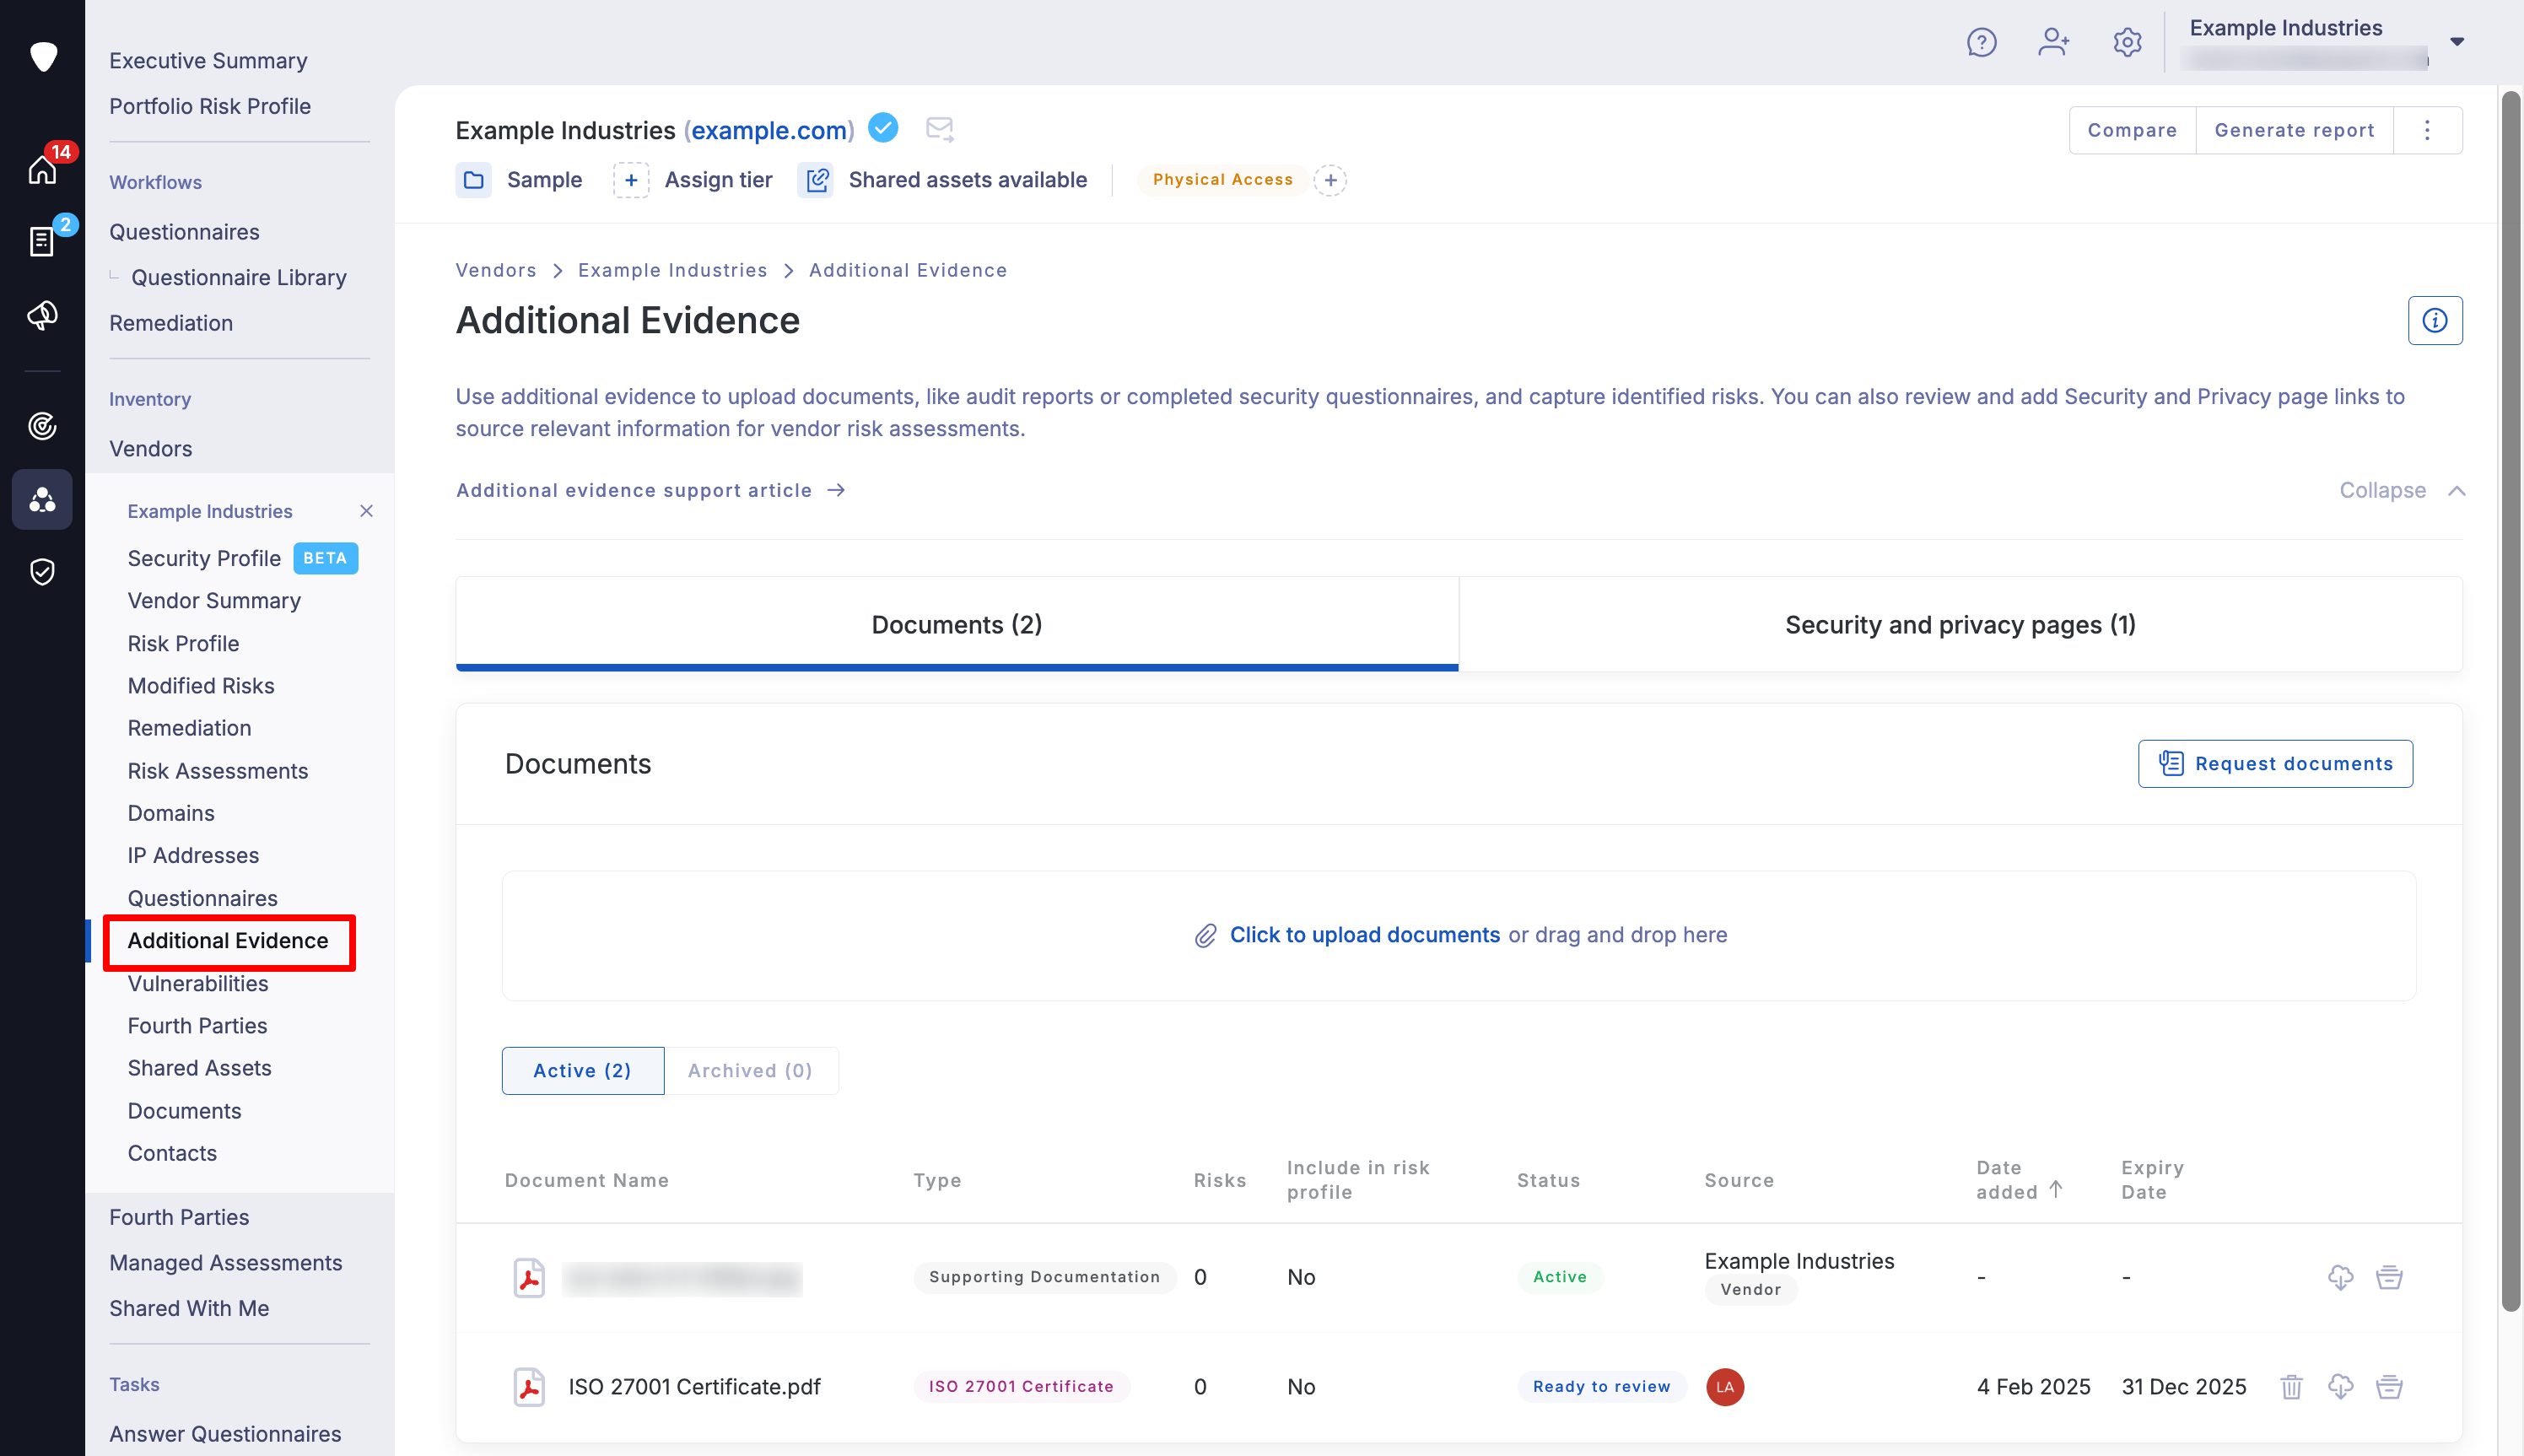
Task: Click the Ready to review status badge
Action: (1601, 1386)
